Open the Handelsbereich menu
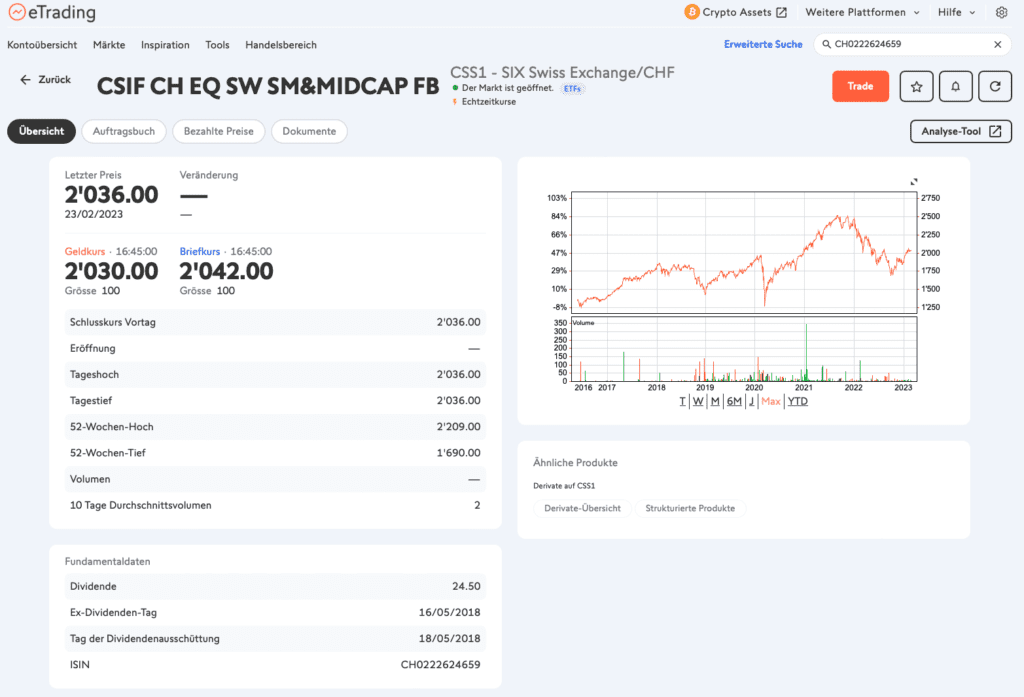The height and width of the screenshot is (697, 1024). coord(281,45)
